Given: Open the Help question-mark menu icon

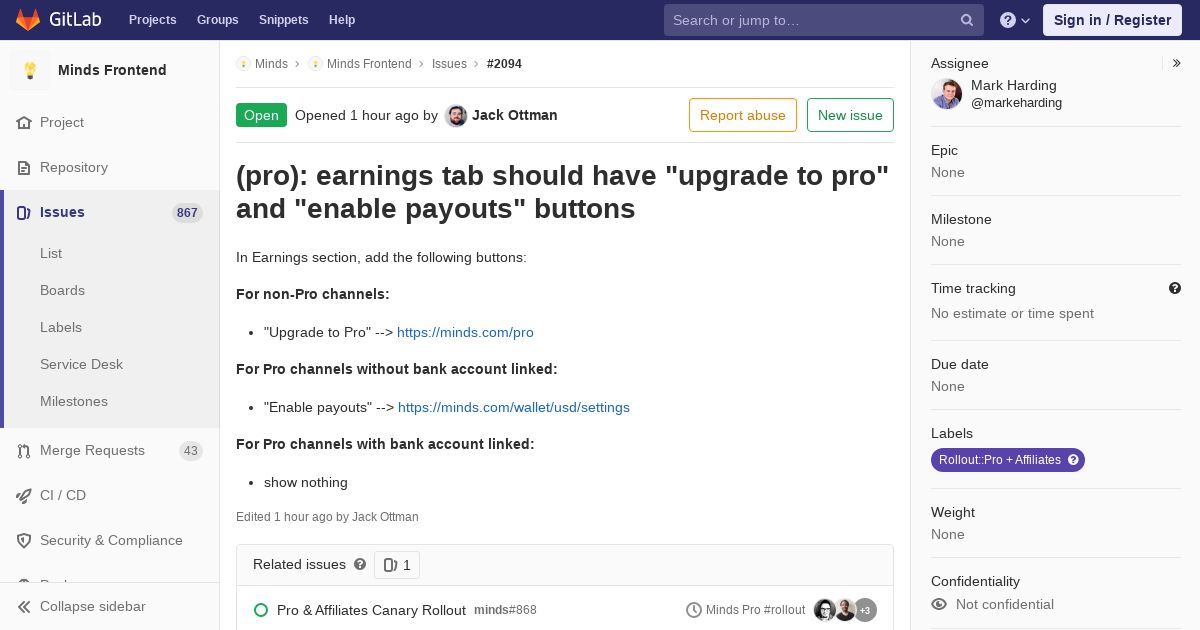Looking at the screenshot, I should (x=1008, y=20).
